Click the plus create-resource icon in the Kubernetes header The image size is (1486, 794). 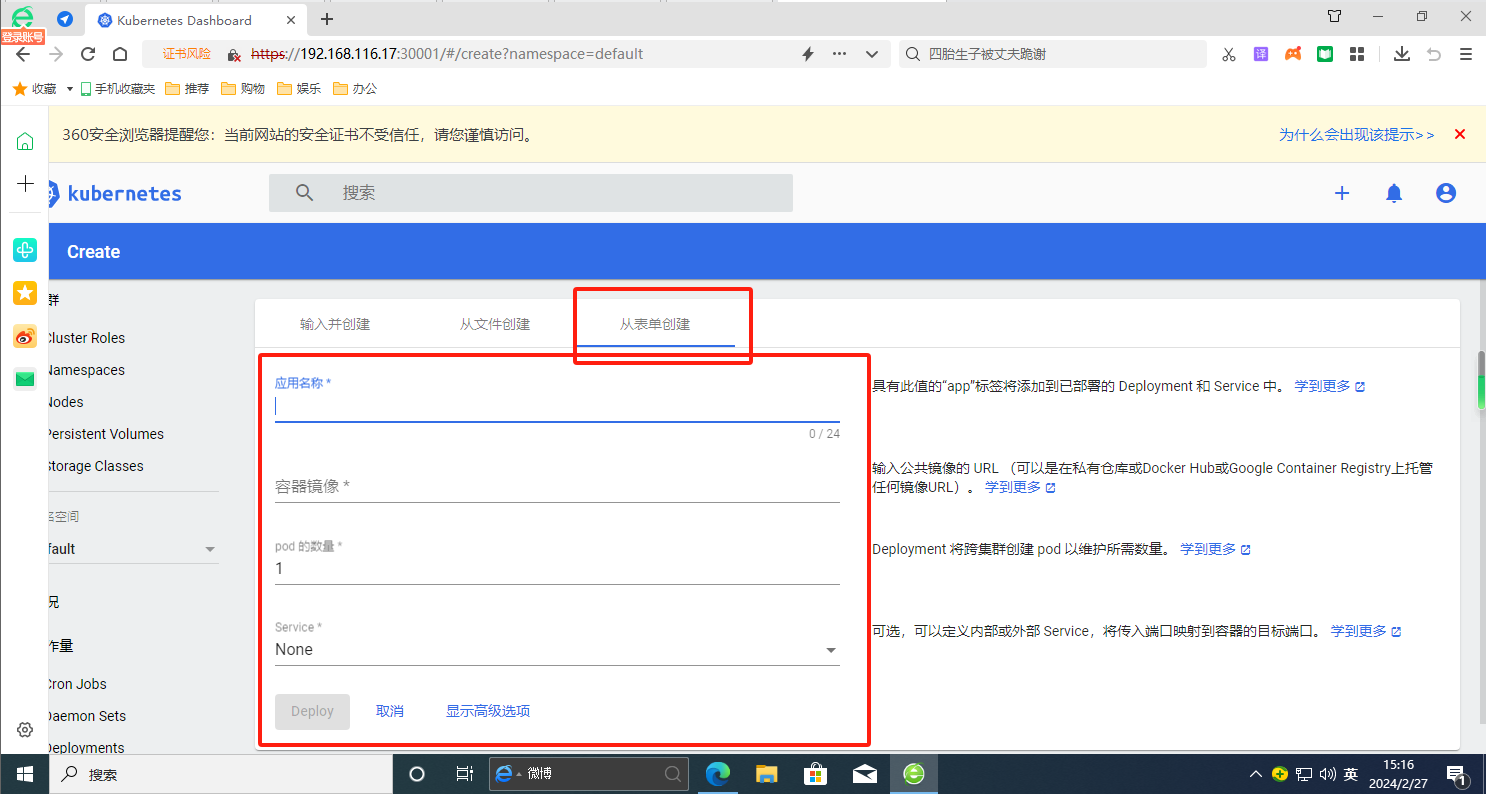point(1342,193)
